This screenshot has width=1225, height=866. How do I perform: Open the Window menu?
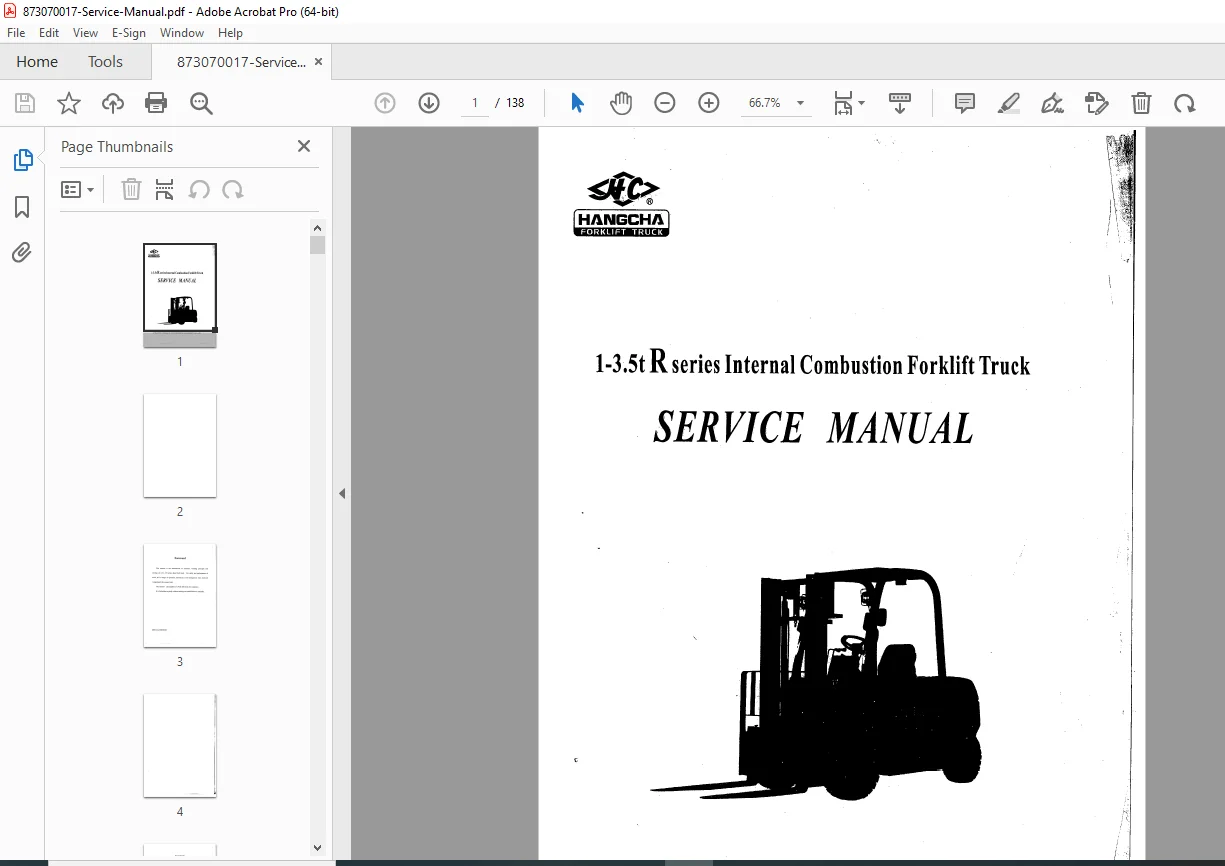click(x=182, y=32)
